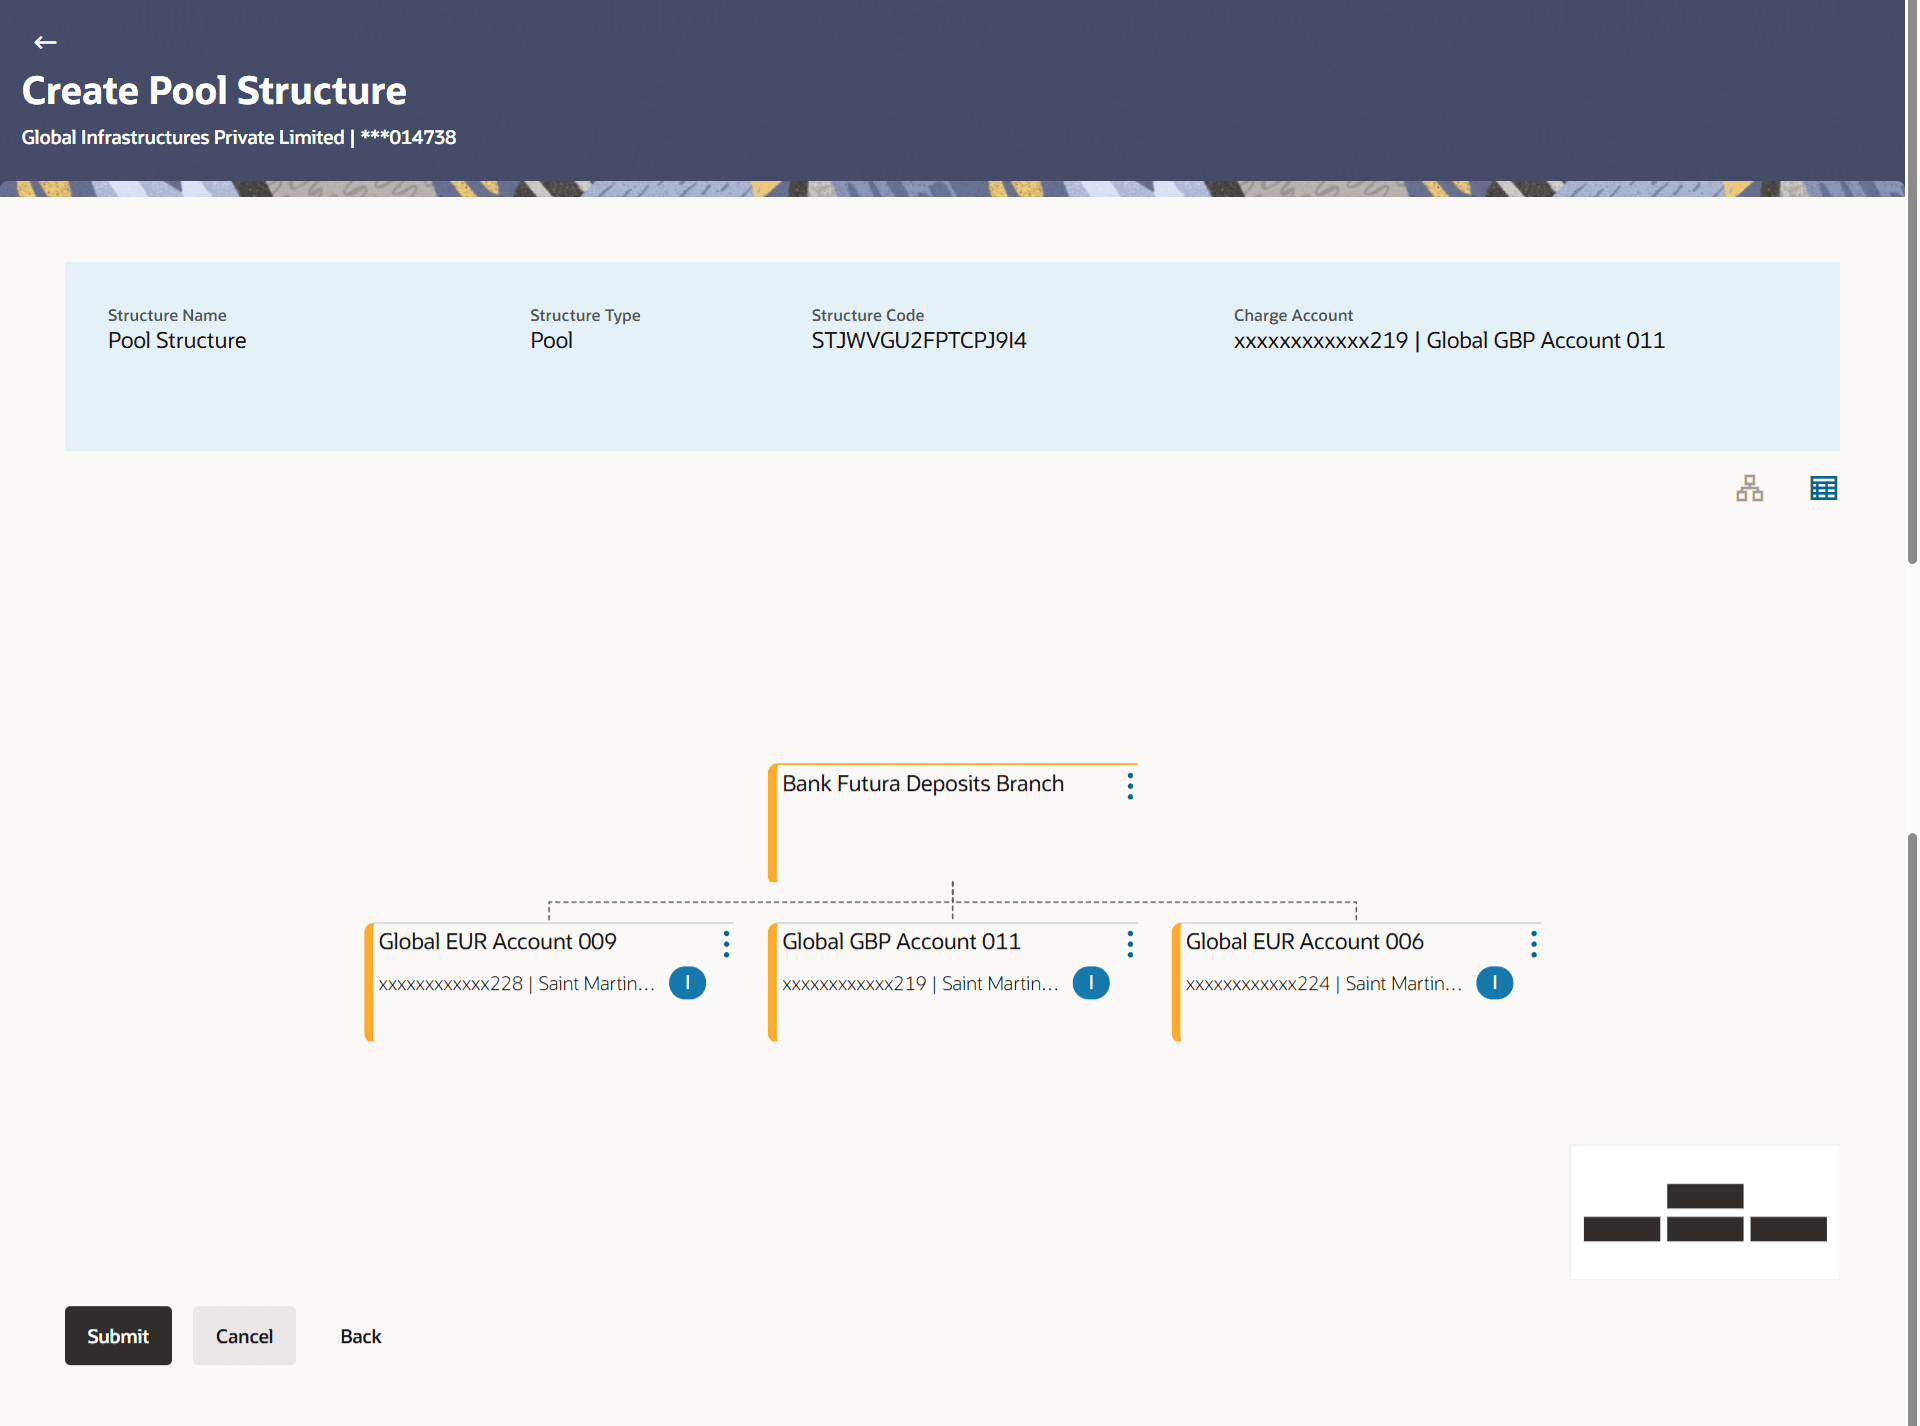1920x1426 pixels.
Task: Open info badge for Global EUR Account 009
Action: coord(687,983)
